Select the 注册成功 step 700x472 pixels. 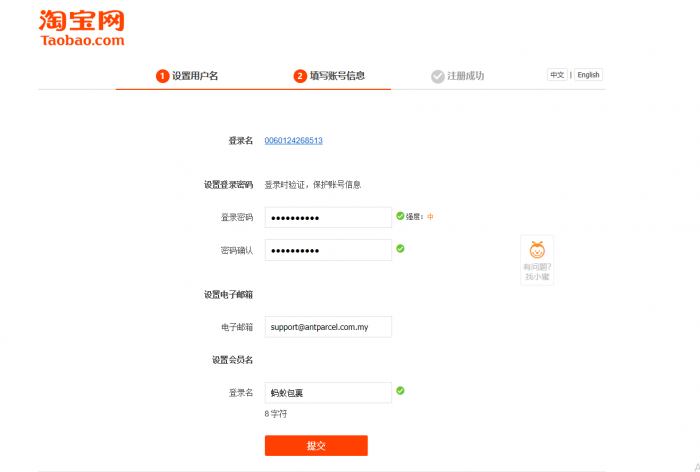click(458, 76)
